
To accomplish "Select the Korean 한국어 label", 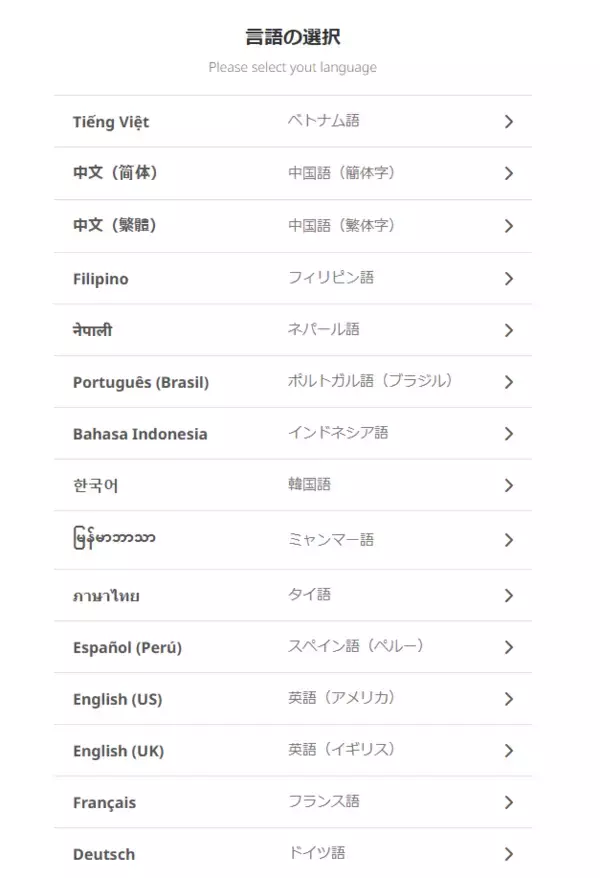I will 96,486.
